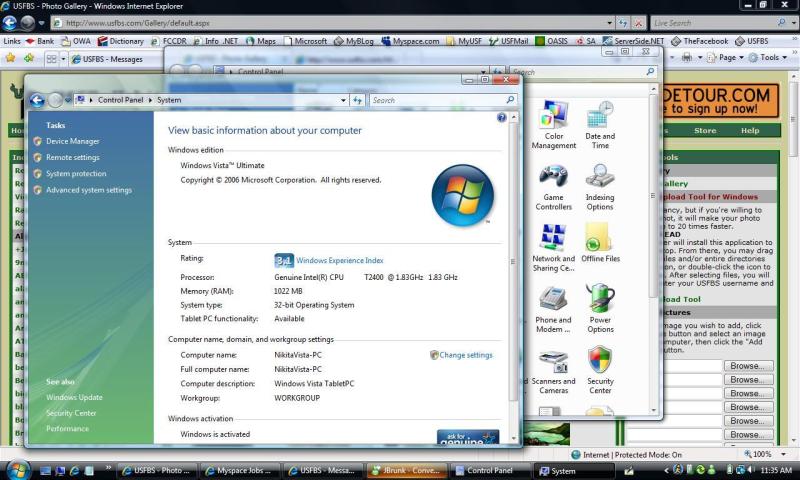Open Color Management in Control Panel
Image resolution: width=800 pixels, height=480 pixels.
pos(554,124)
